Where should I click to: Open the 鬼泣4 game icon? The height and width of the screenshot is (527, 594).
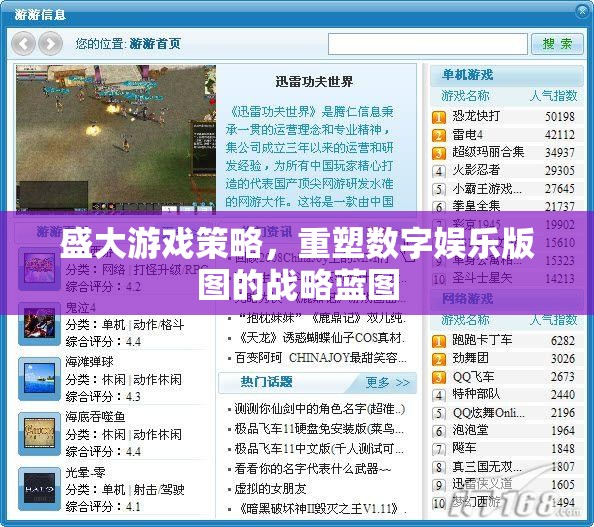coord(39,324)
